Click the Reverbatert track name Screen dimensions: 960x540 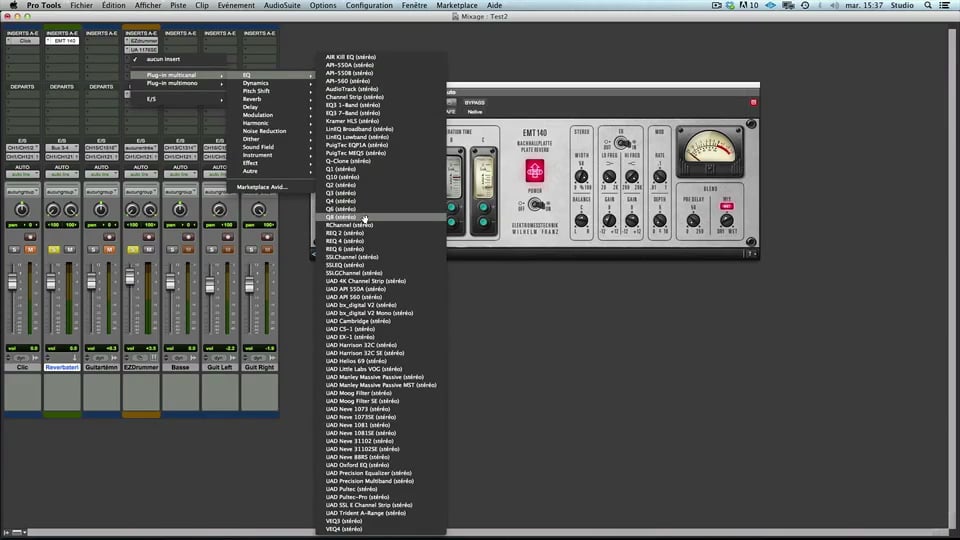(x=62, y=367)
